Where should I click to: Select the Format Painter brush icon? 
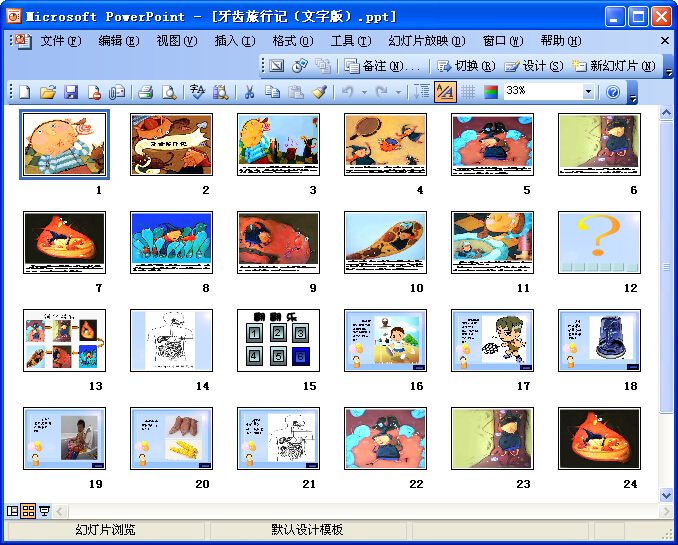tap(319, 92)
